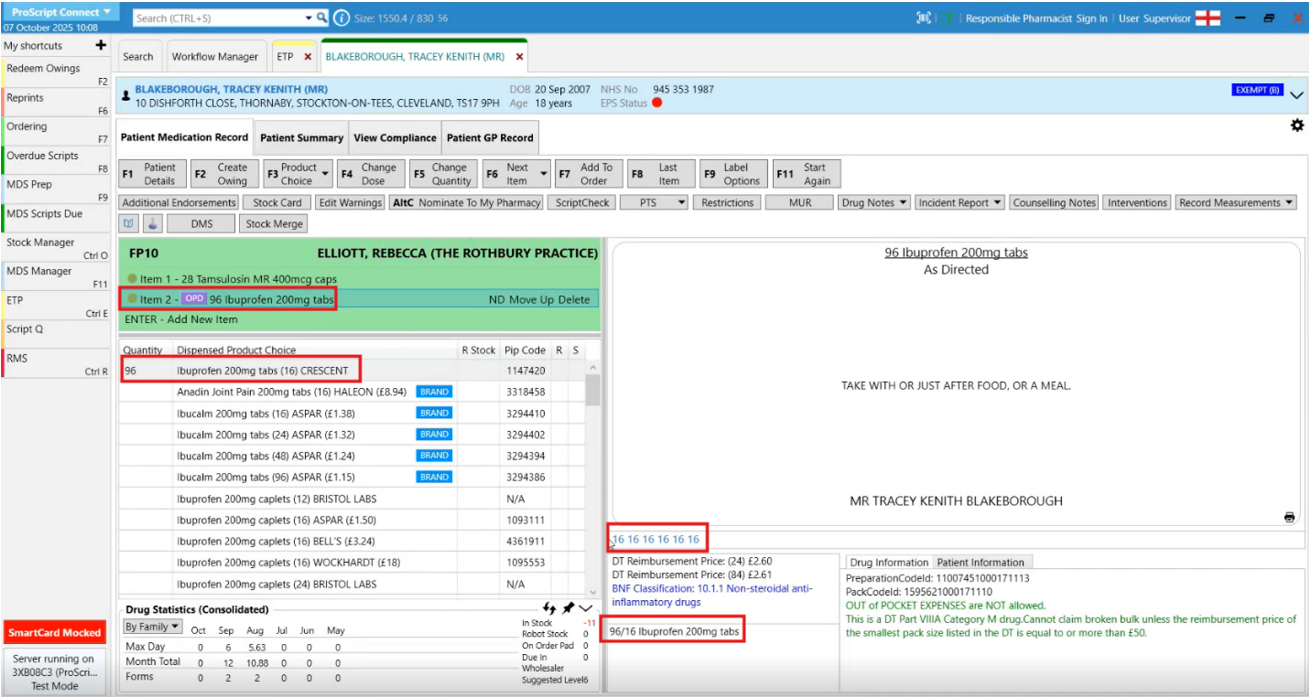This screenshot has width=1309, height=697.
Task: Expand the Drug Notes dropdown
Action: 875,203
